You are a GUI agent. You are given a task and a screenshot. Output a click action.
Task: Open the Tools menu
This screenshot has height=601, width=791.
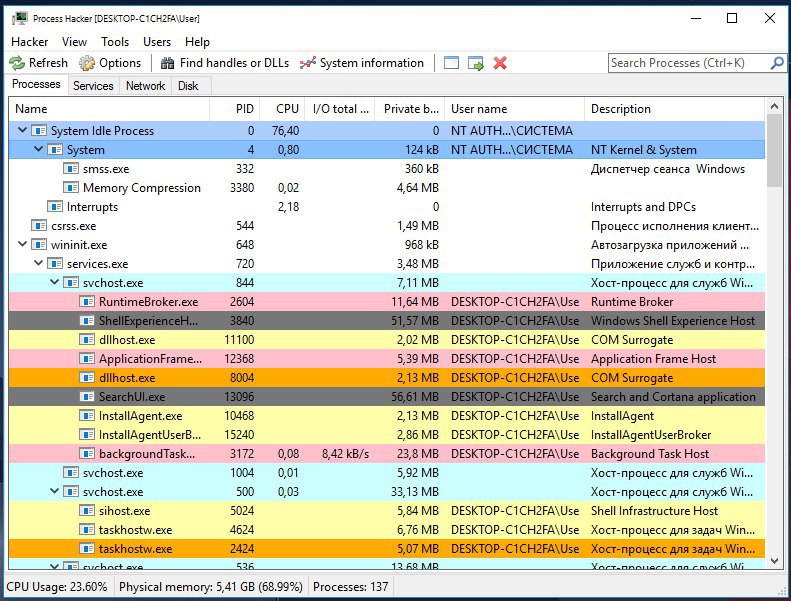[115, 42]
